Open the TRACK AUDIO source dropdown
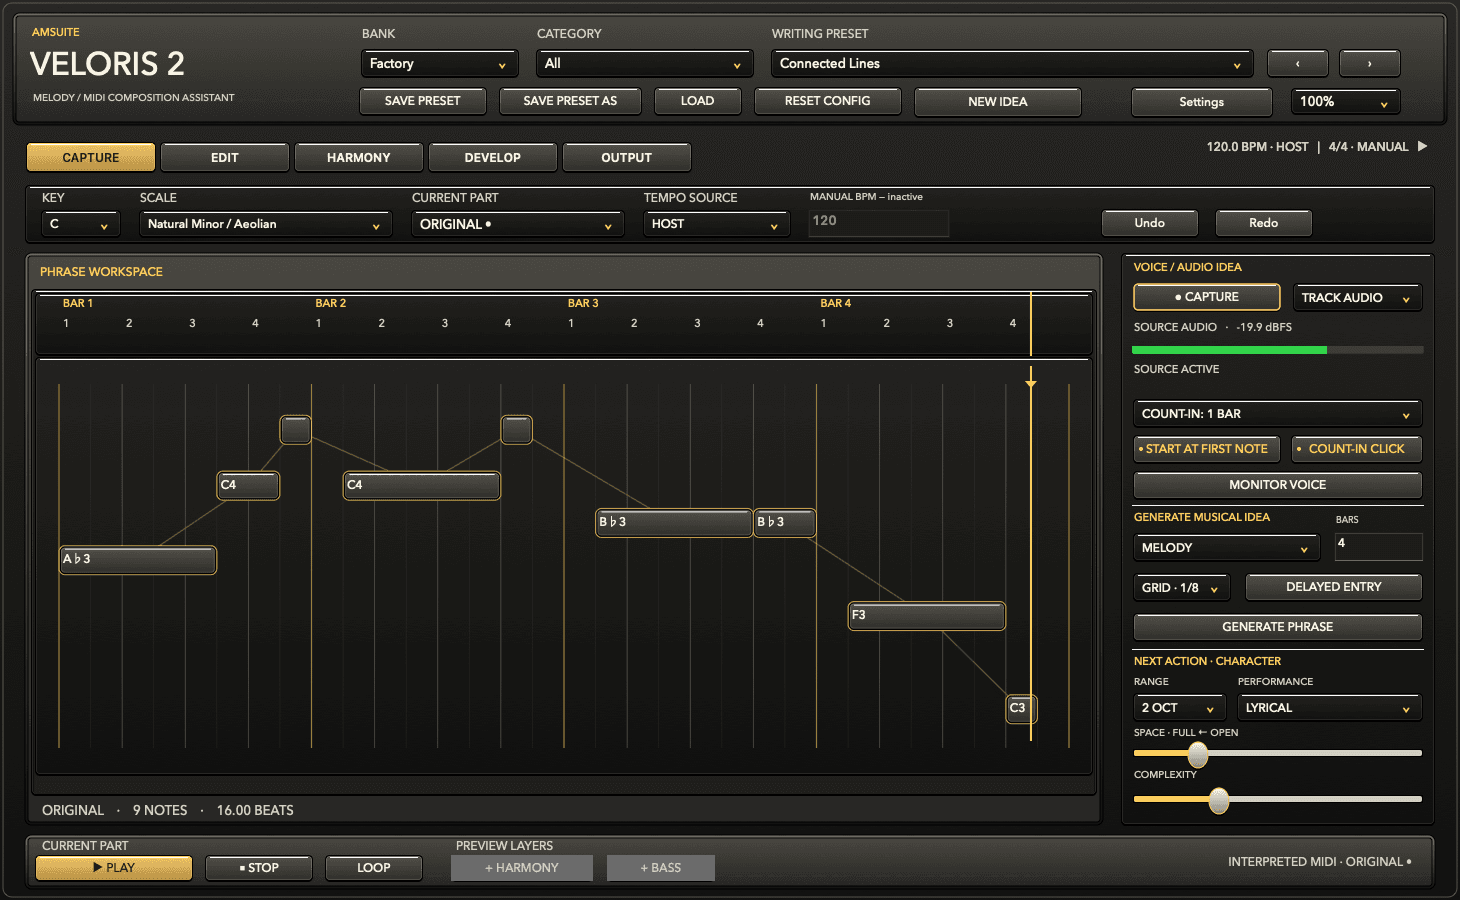The image size is (1460, 900). click(x=1357, y=297)
